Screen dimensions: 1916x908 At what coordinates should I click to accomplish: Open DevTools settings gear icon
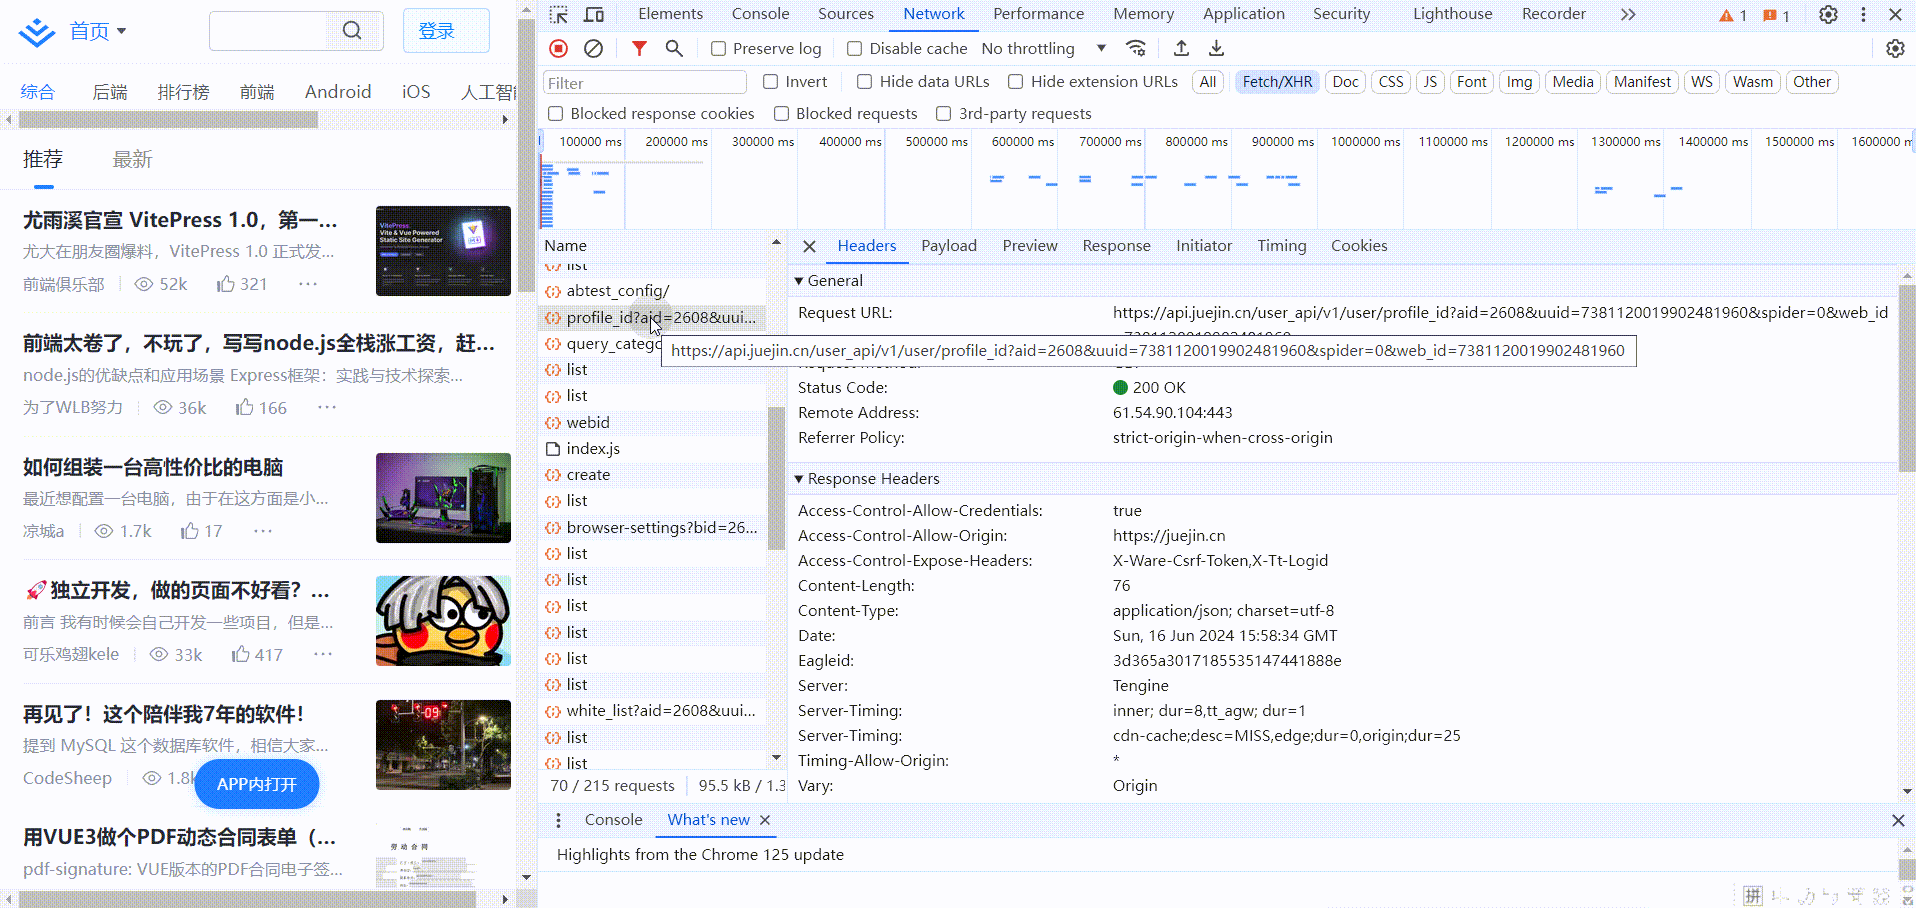coord(1828,14)
